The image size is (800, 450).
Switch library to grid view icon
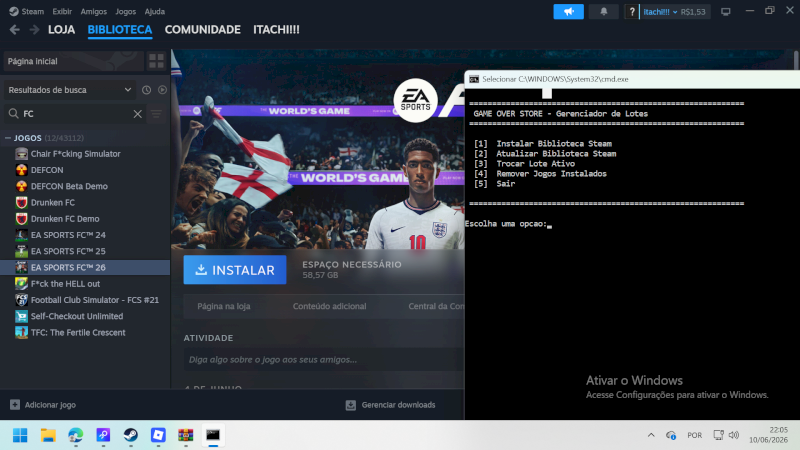(x=156, y=61)
